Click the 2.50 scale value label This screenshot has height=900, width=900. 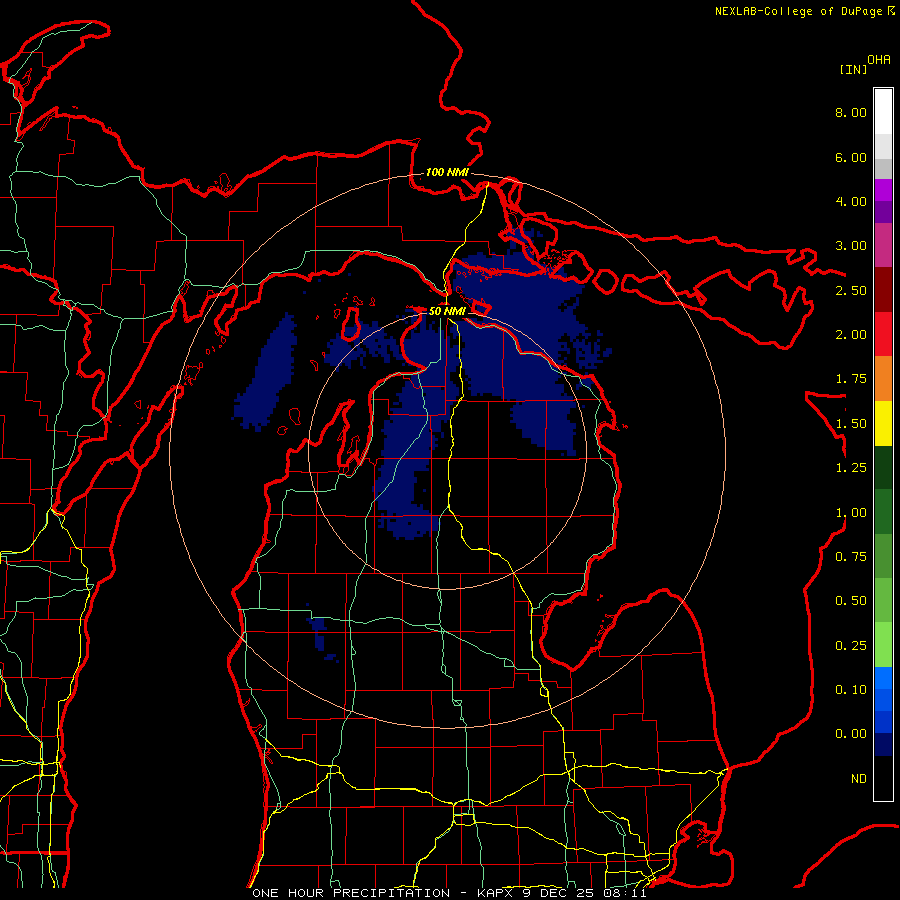click(851, 290)
